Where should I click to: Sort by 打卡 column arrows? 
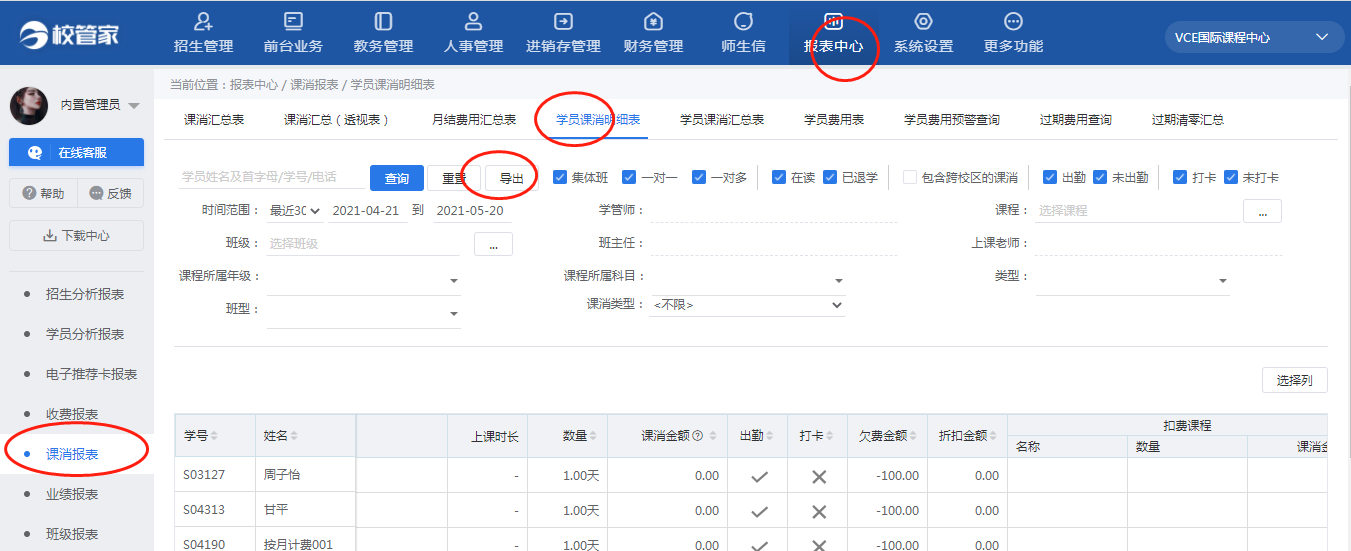pos(832,436)
